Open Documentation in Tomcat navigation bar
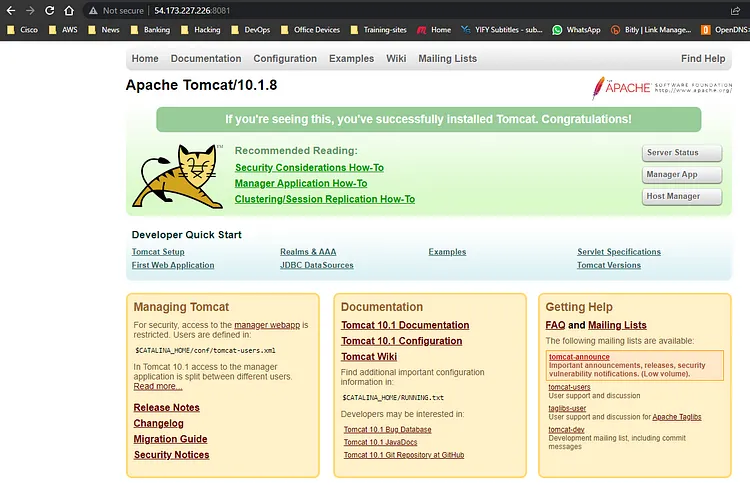The image size is (750, 485). point(206,58)
